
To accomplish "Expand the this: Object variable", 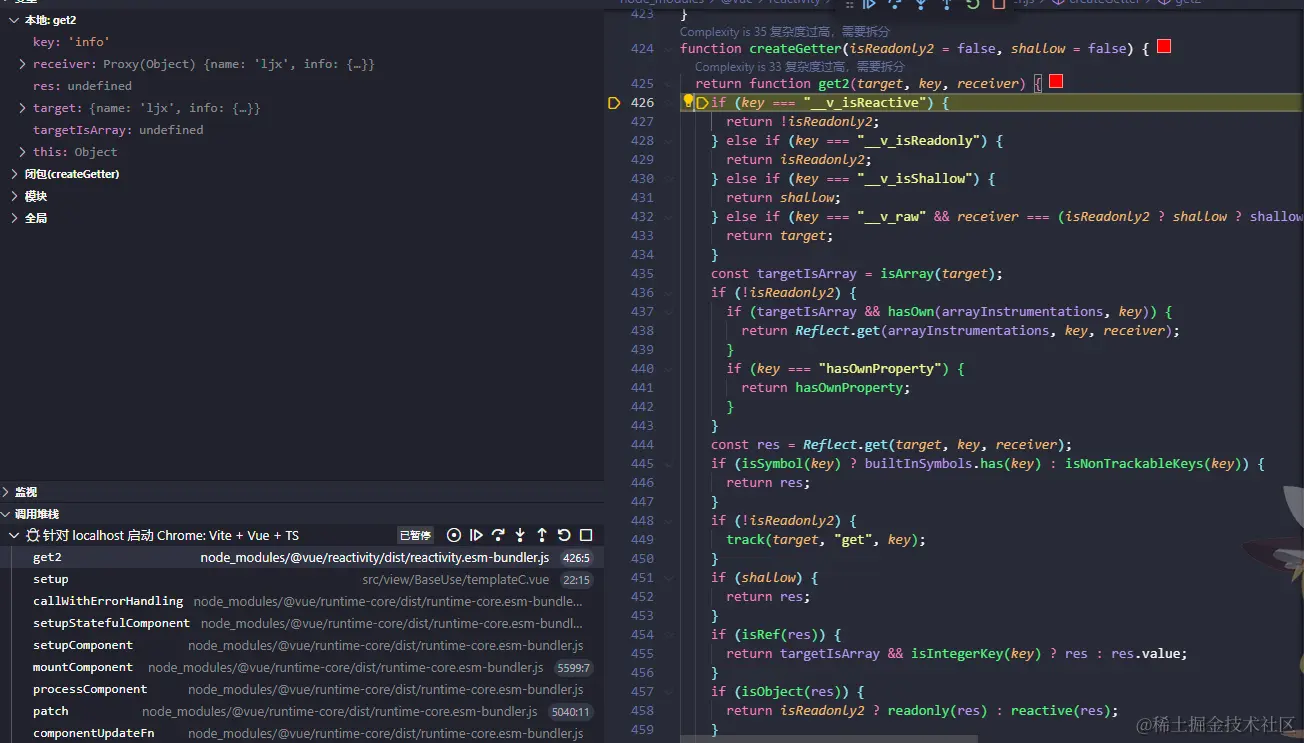I will pos(23,152).
